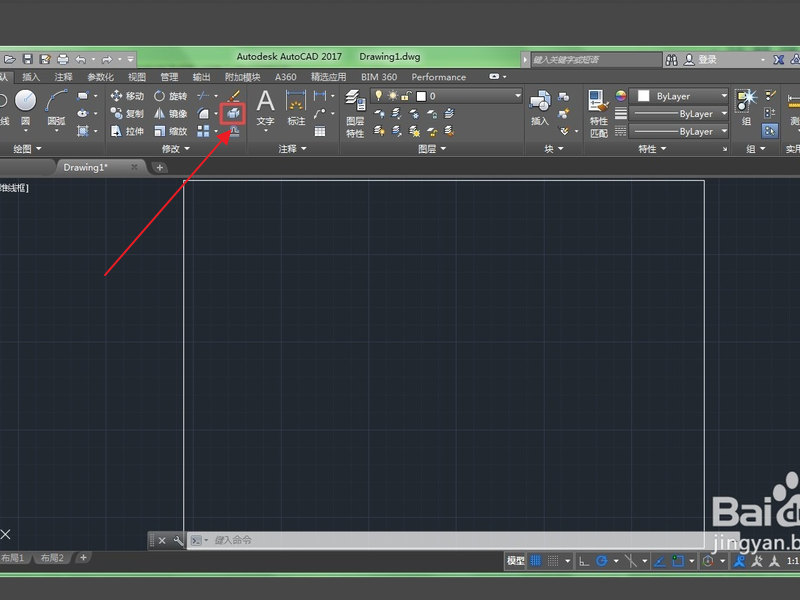Click the Open file icon in quick access toolbar
800x600 pixels.
10,60
